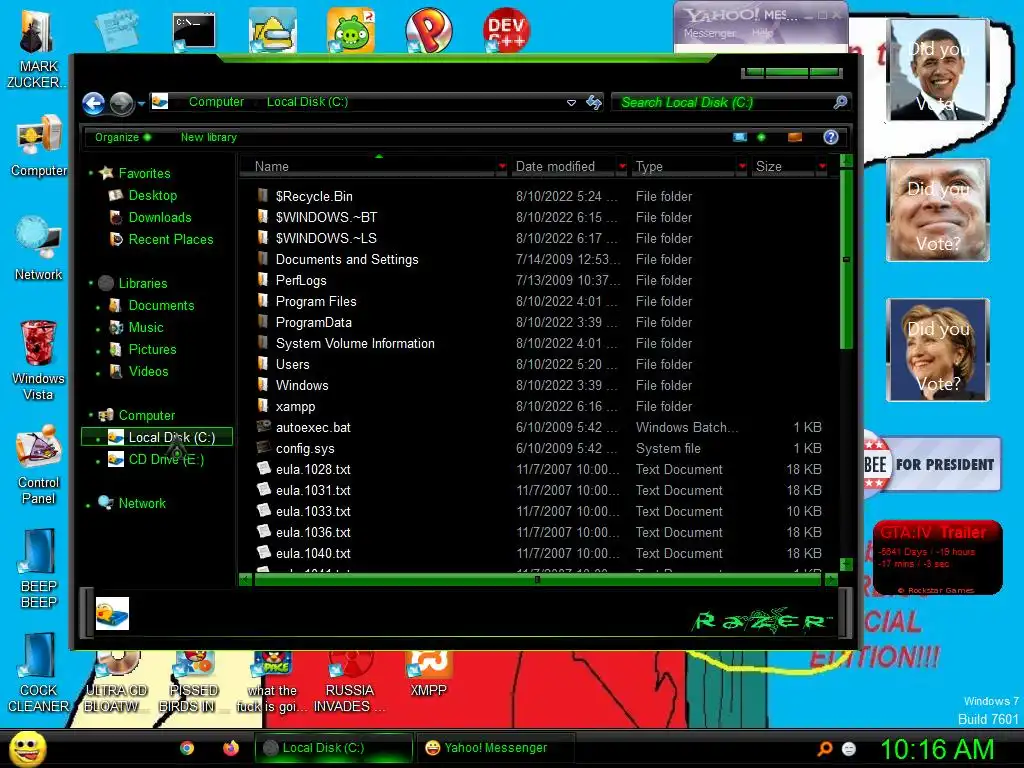Screen dimensions: 1024x768
Task: Select the Windows folder icon
Action: (263, 385)
